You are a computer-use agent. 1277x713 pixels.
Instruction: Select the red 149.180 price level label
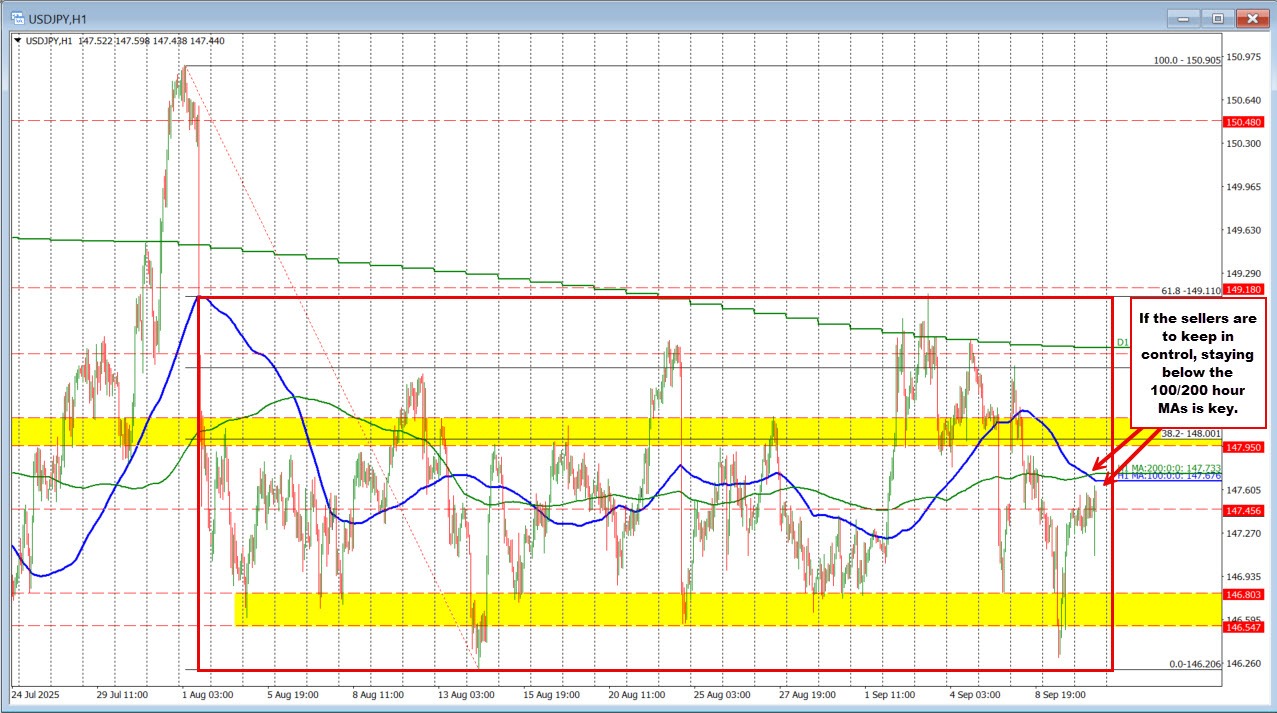[1243, 289]
